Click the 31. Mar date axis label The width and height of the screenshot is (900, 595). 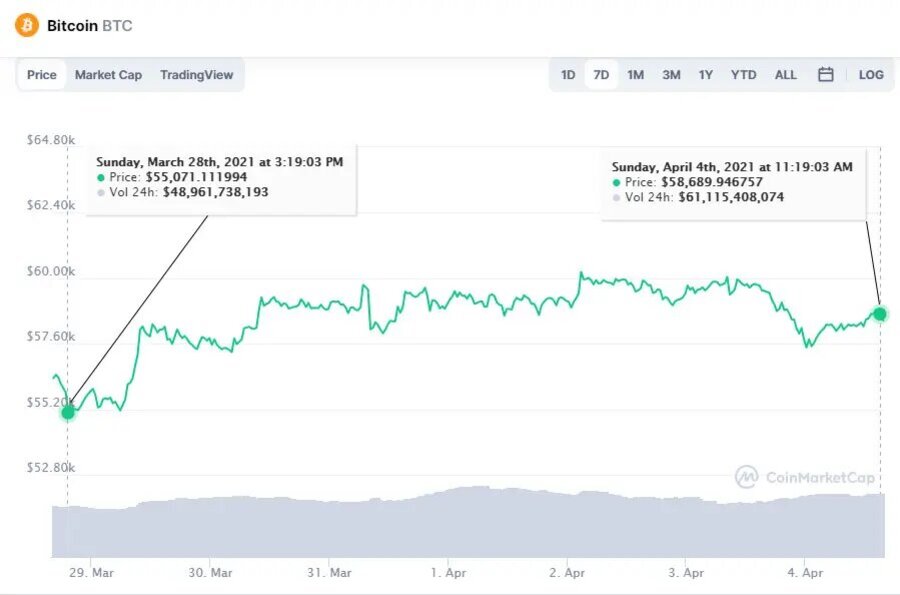[x=329, y=574]
